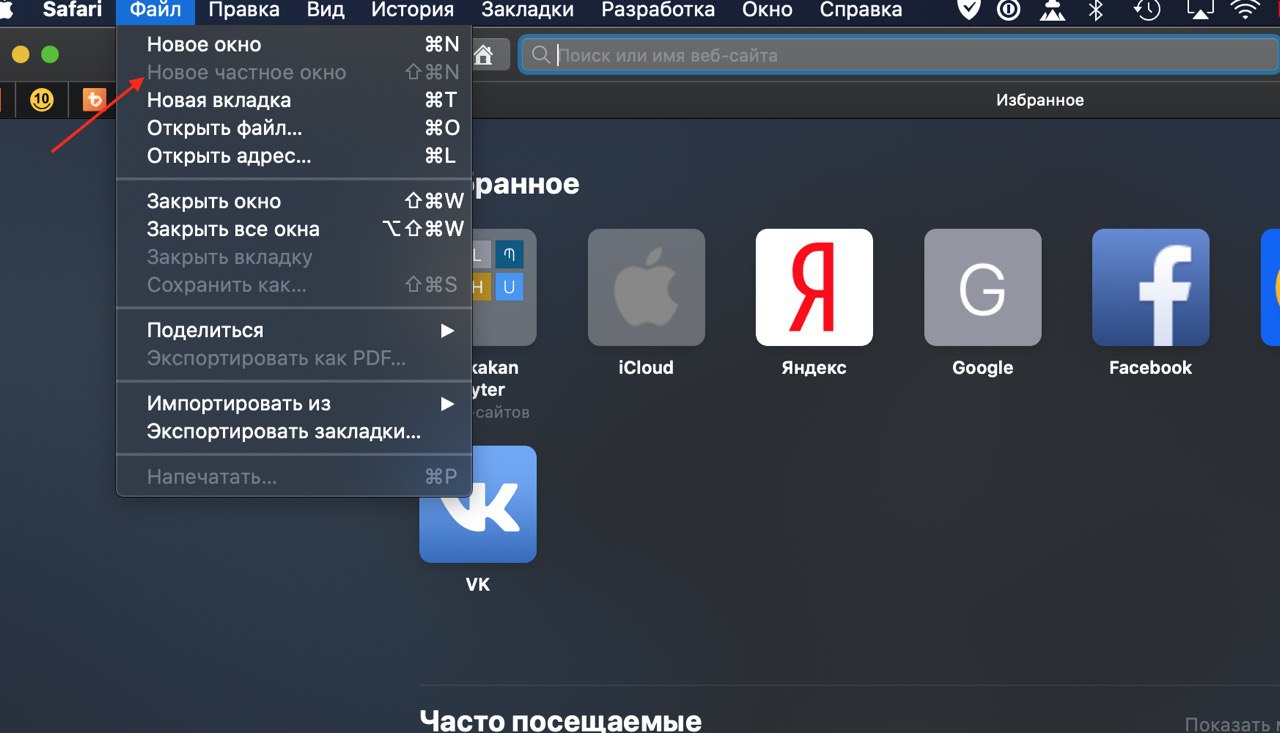Click the dimmed 'Сохранить как...' menu item

294,285
